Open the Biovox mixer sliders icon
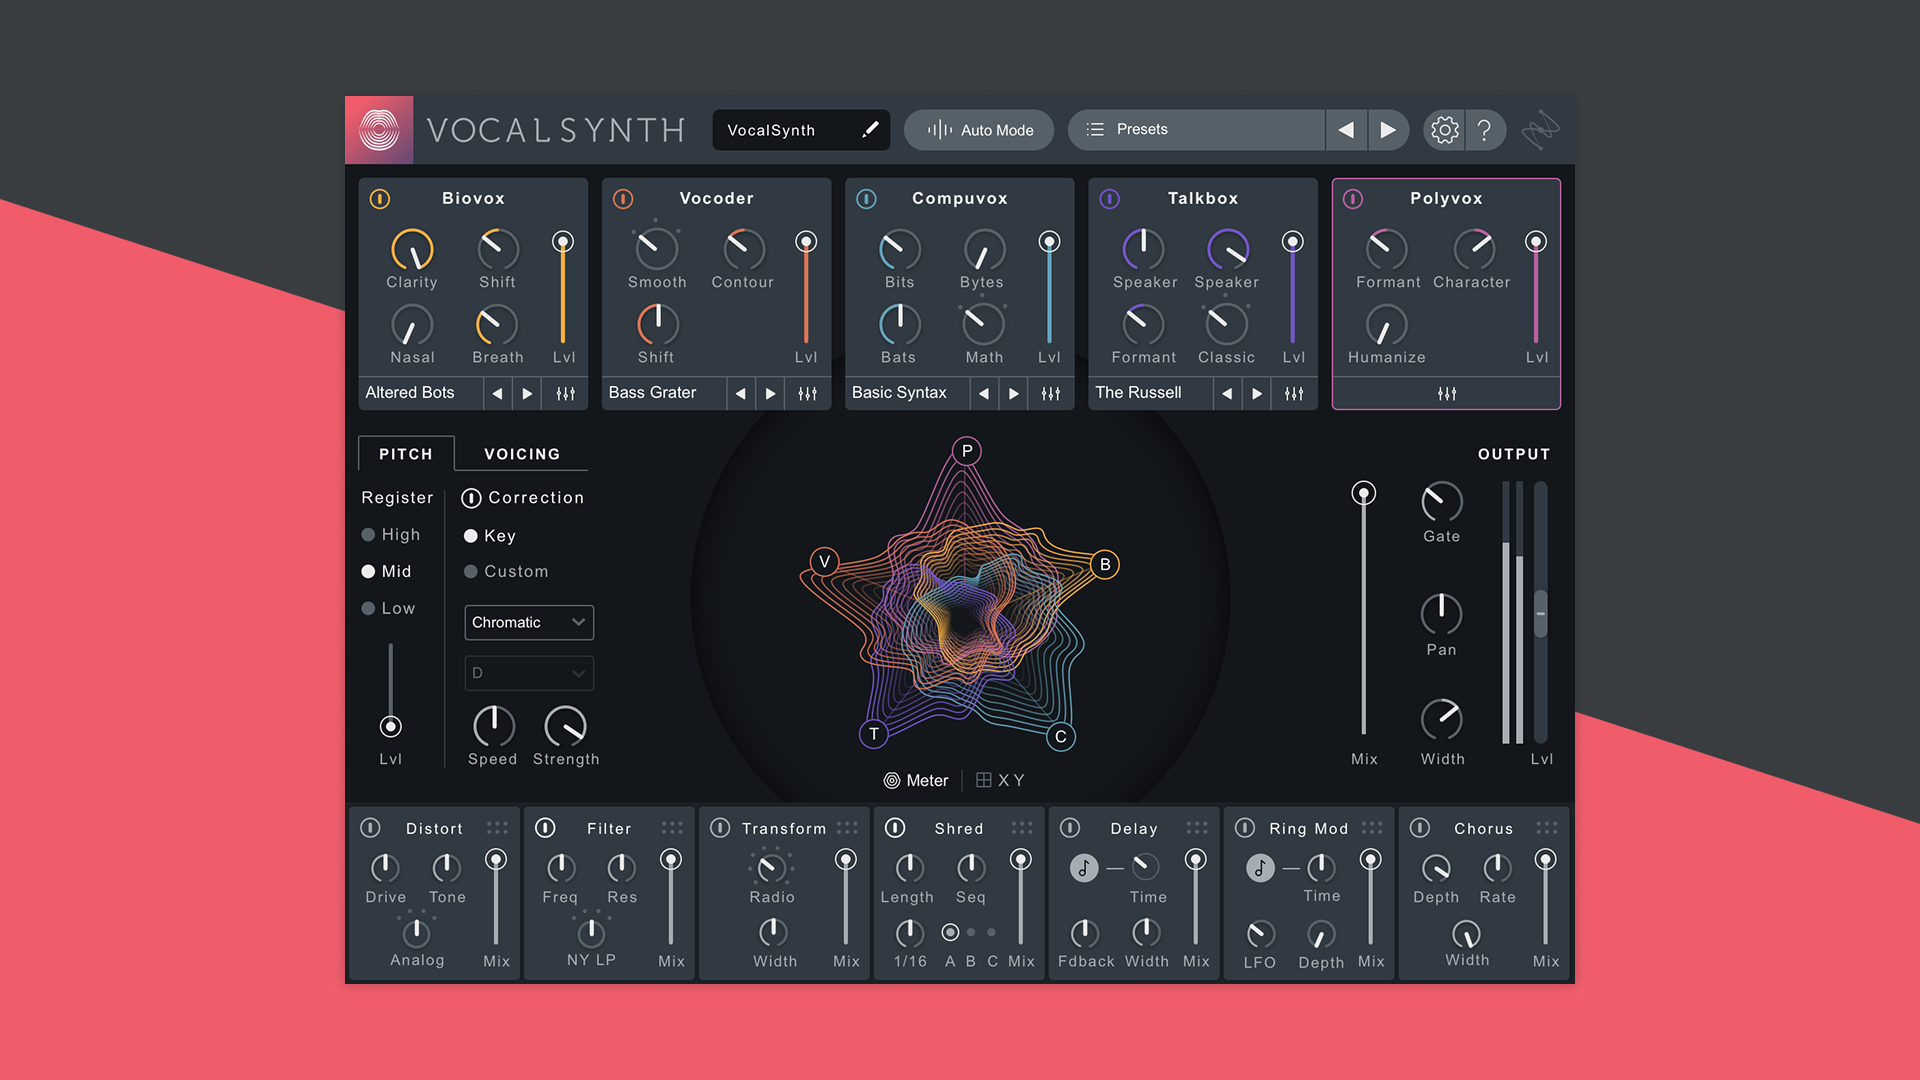 [565, 393]
